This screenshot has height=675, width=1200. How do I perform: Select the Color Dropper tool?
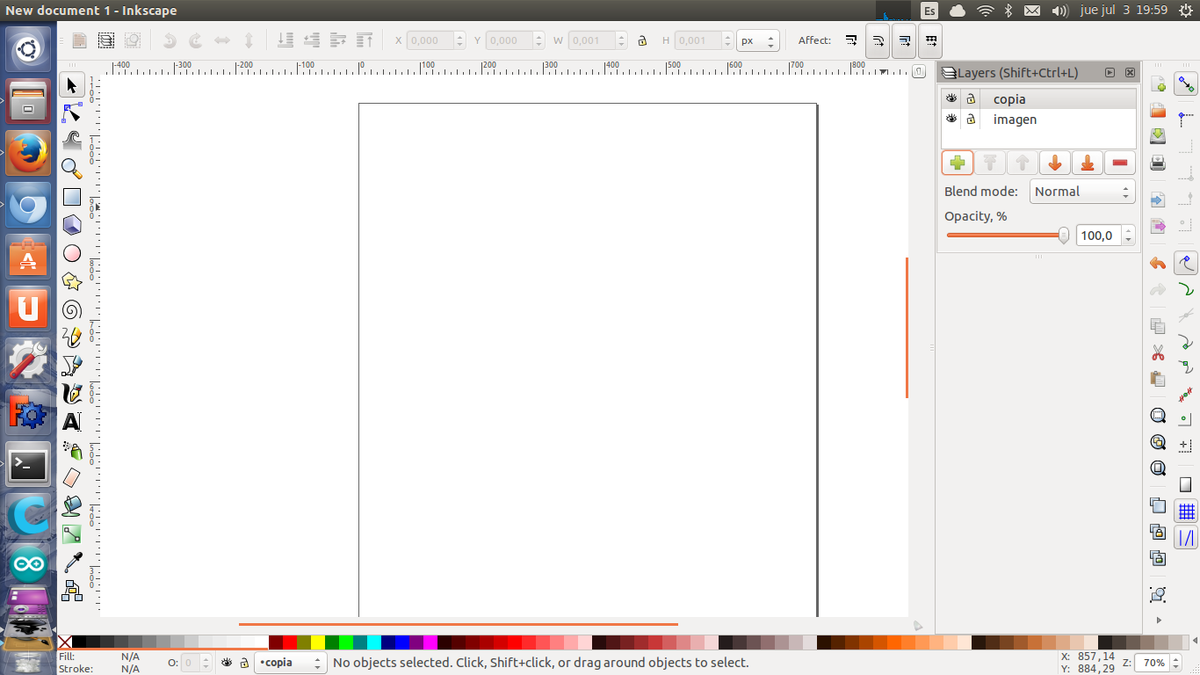pyautogui.click(x=72, y=562)
